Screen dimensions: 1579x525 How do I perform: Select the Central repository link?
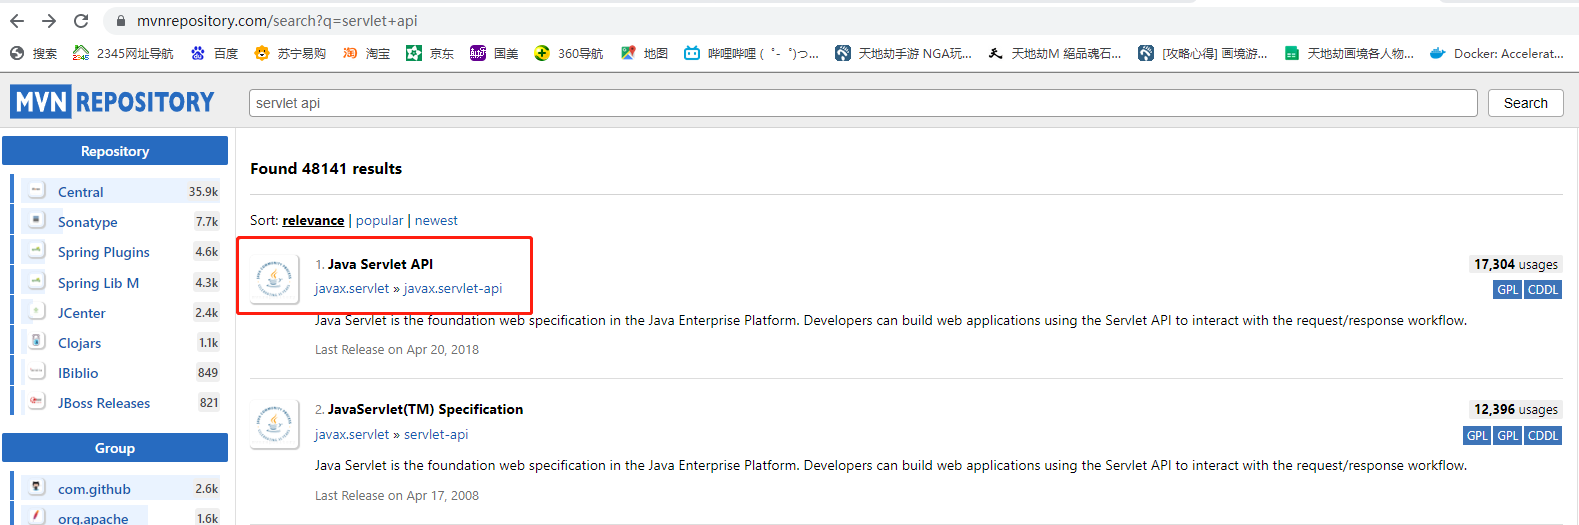coord(81,192)
